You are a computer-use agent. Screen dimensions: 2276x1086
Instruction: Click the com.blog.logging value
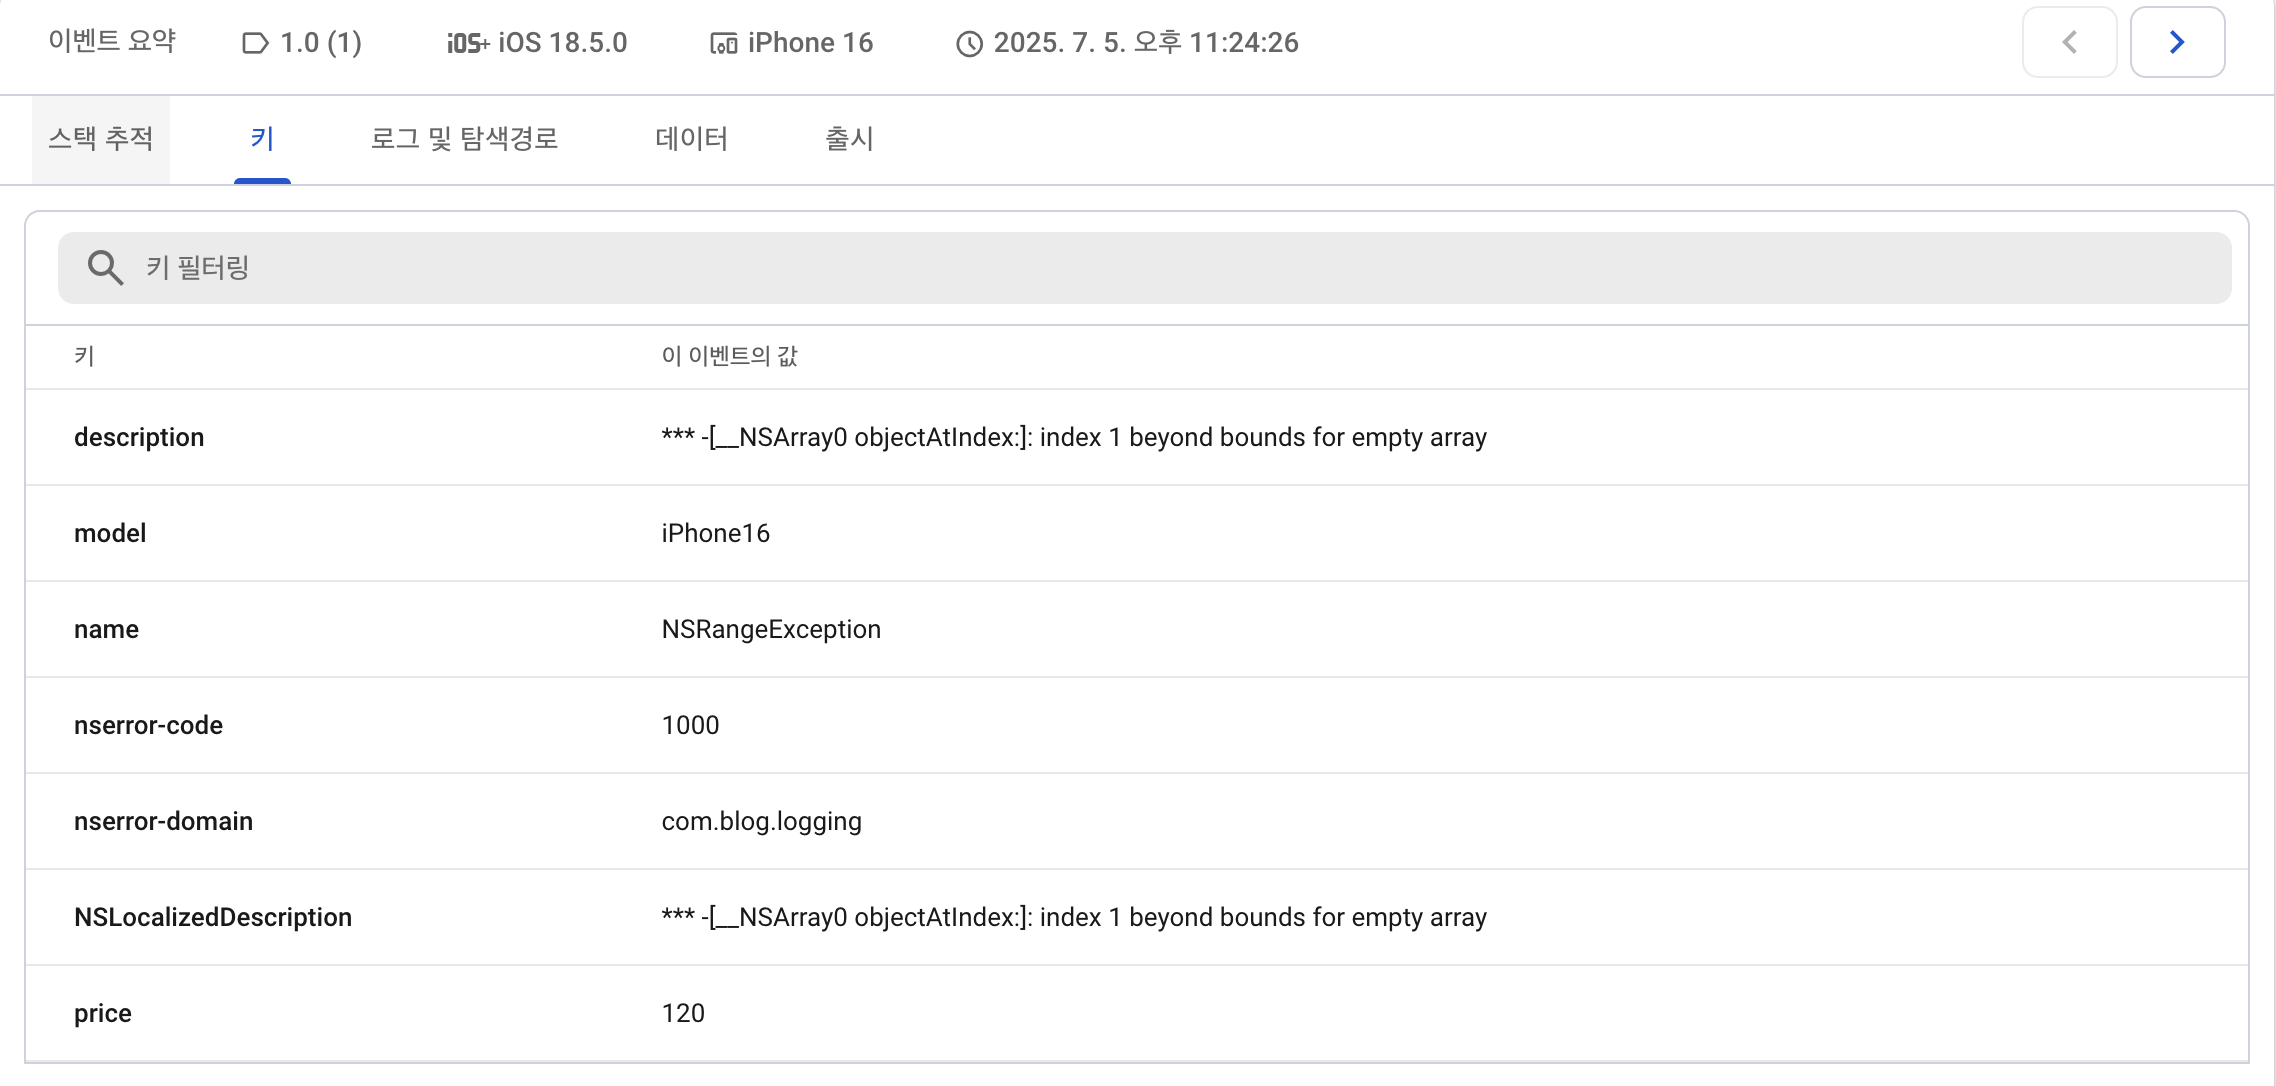(x=761, y=821)
